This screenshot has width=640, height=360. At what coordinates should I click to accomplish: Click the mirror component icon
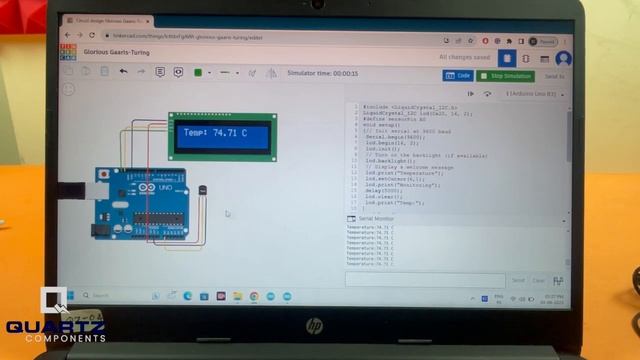(271, 73)
